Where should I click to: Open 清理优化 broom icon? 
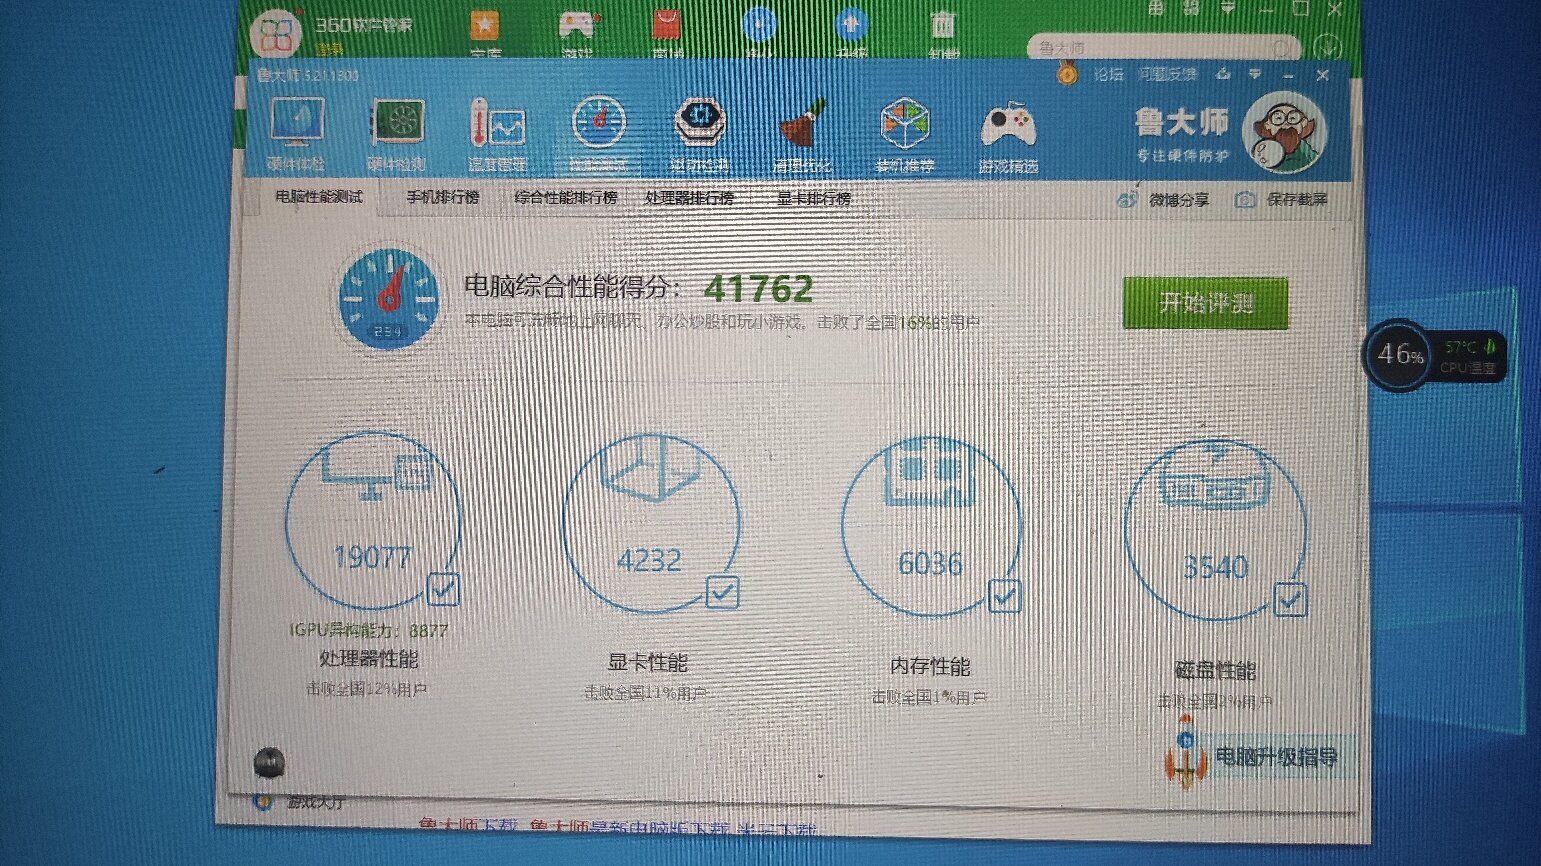802,135
